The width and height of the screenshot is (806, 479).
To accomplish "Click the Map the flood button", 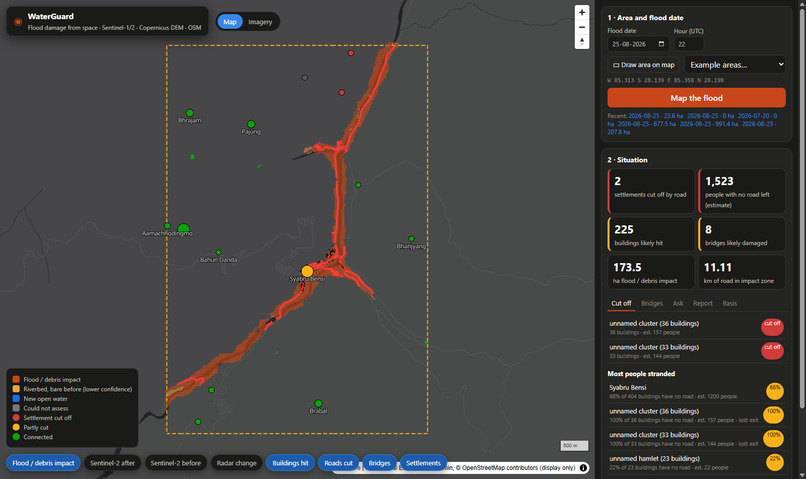I will [697, 98].
